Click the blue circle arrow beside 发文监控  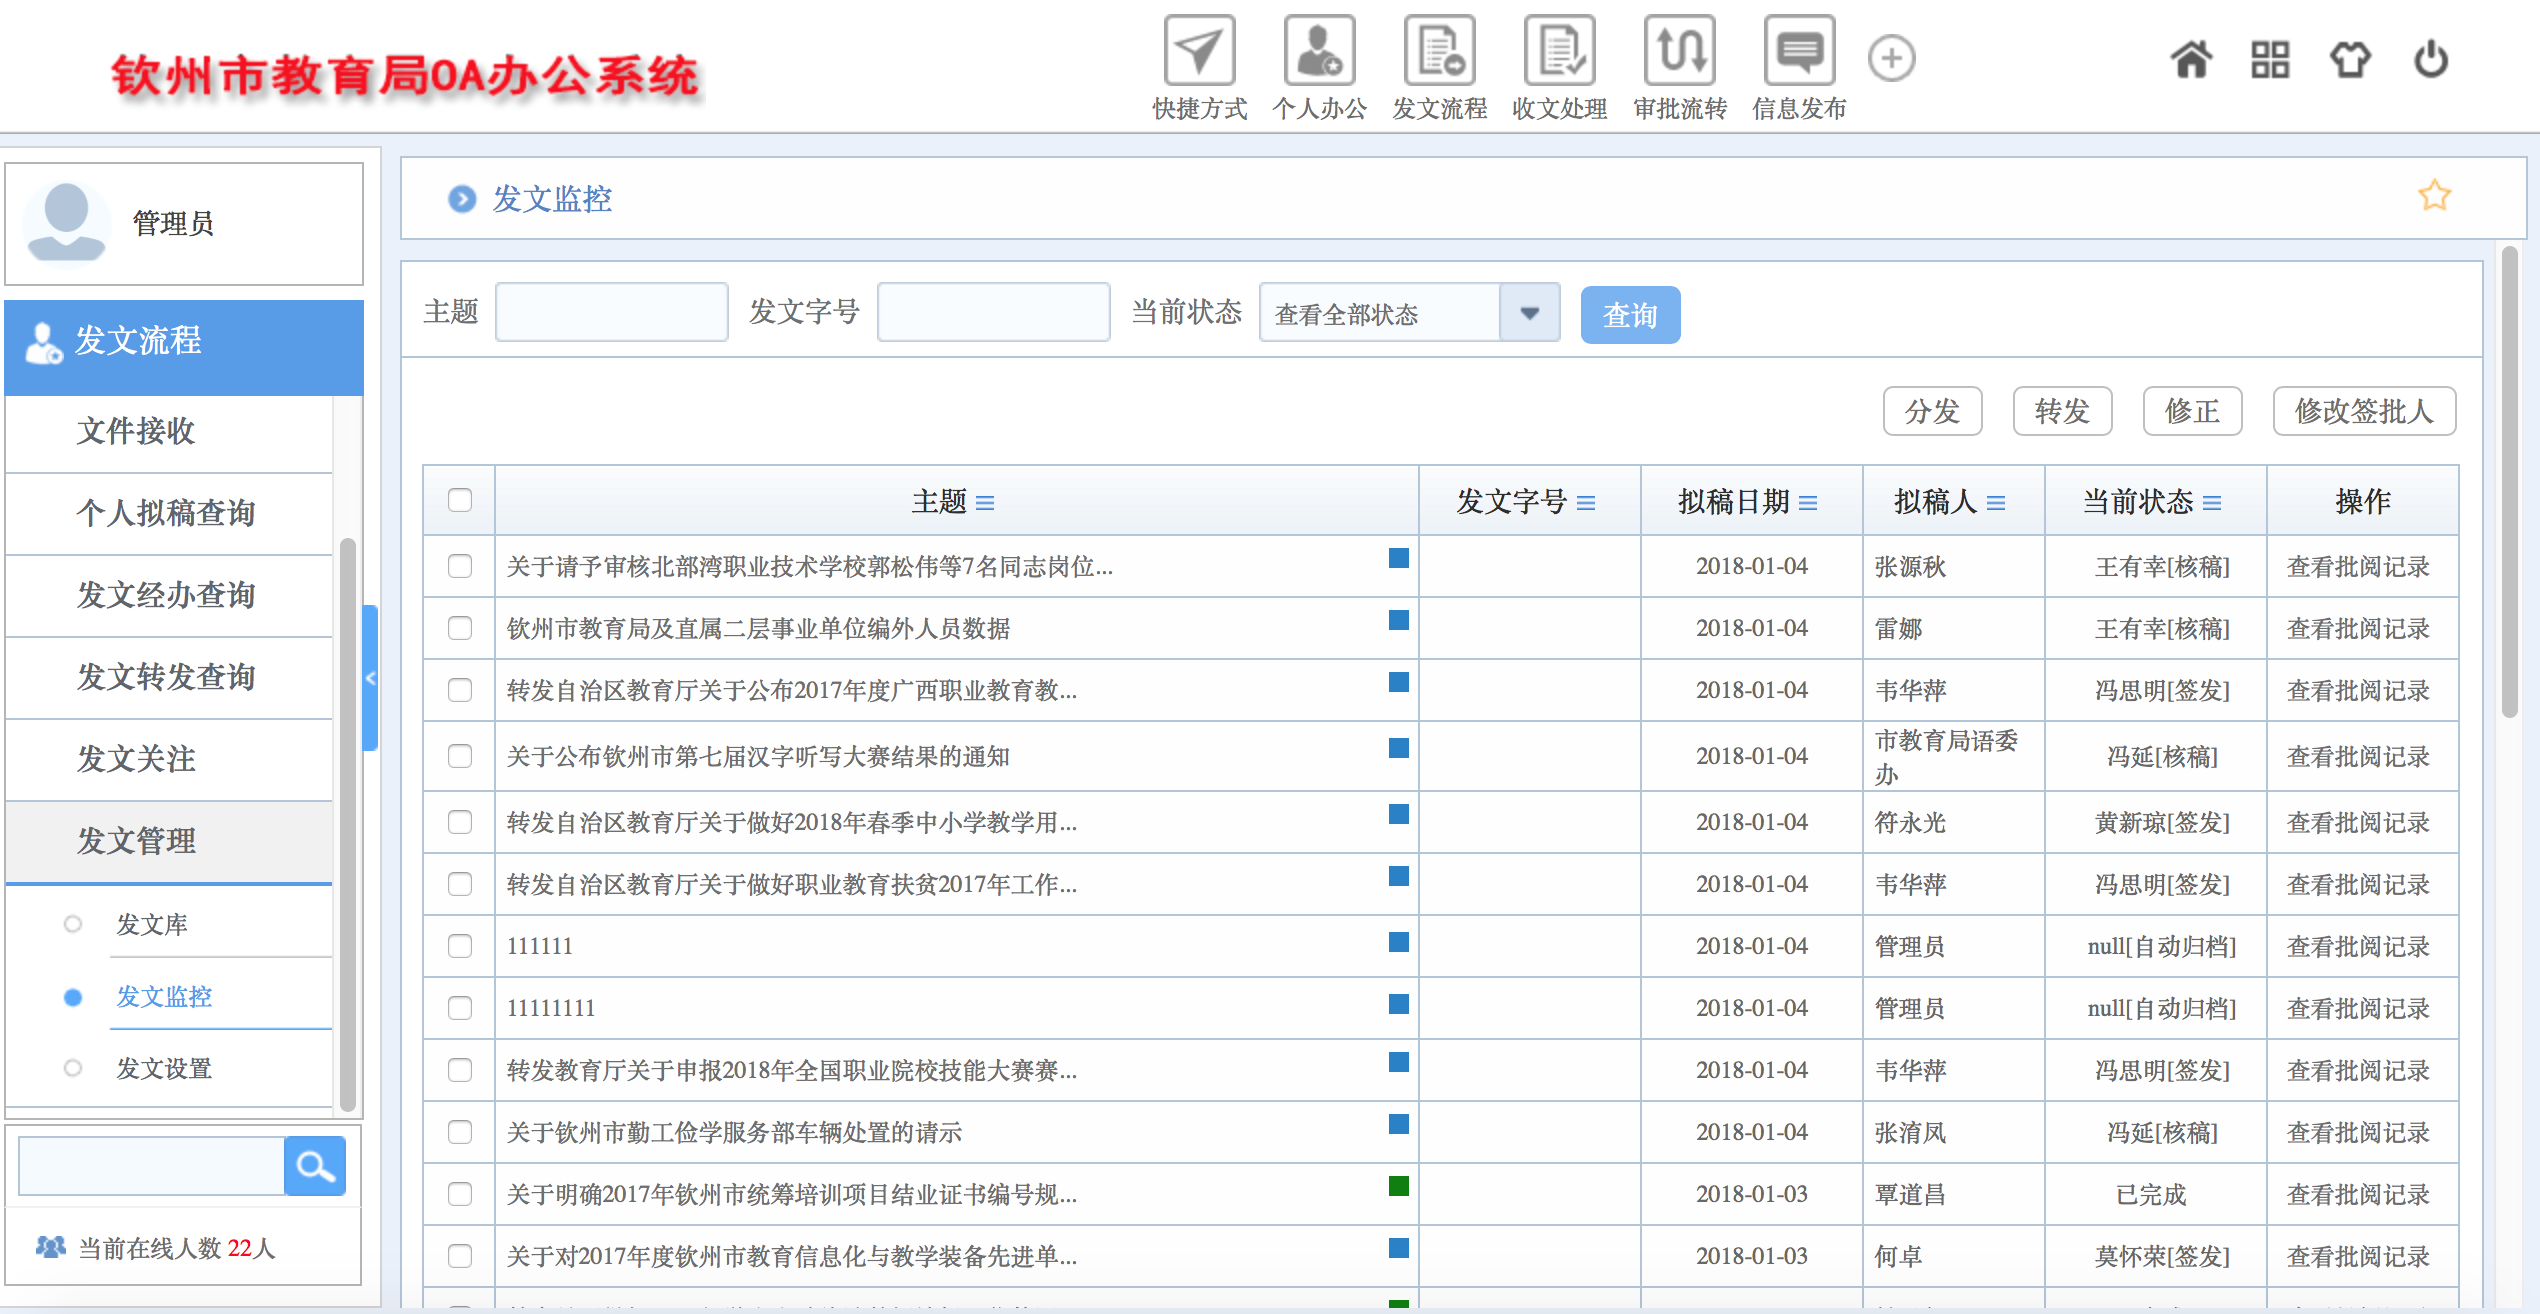tap(462, 199)
